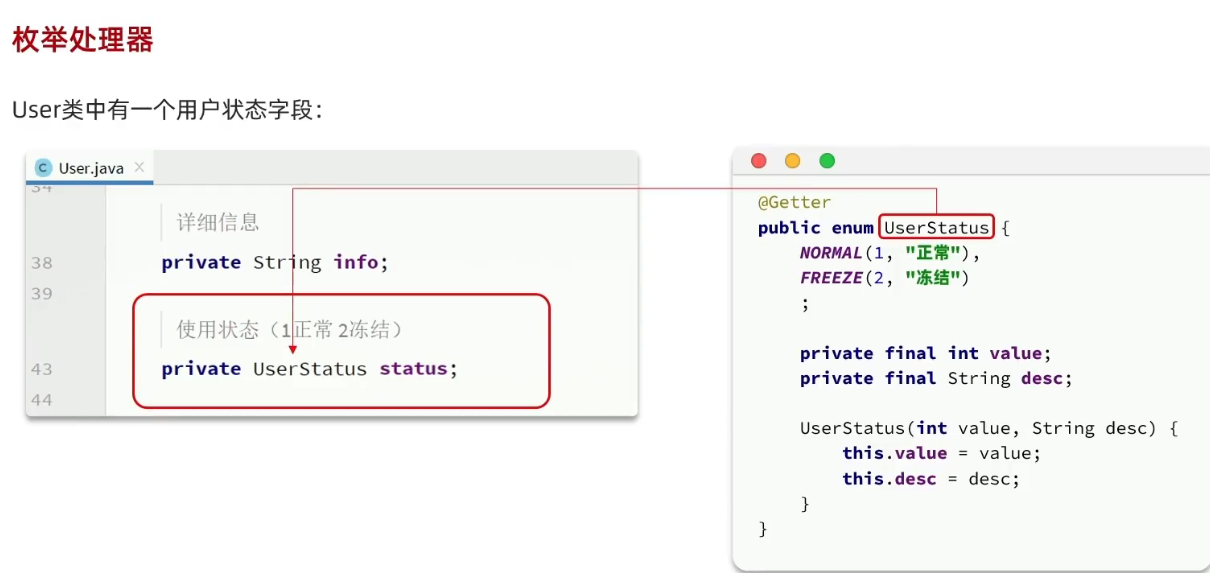Click UserStatus type in the status declaration
Viewport: 1210px width, 573px height.
(x=310, y=369)
